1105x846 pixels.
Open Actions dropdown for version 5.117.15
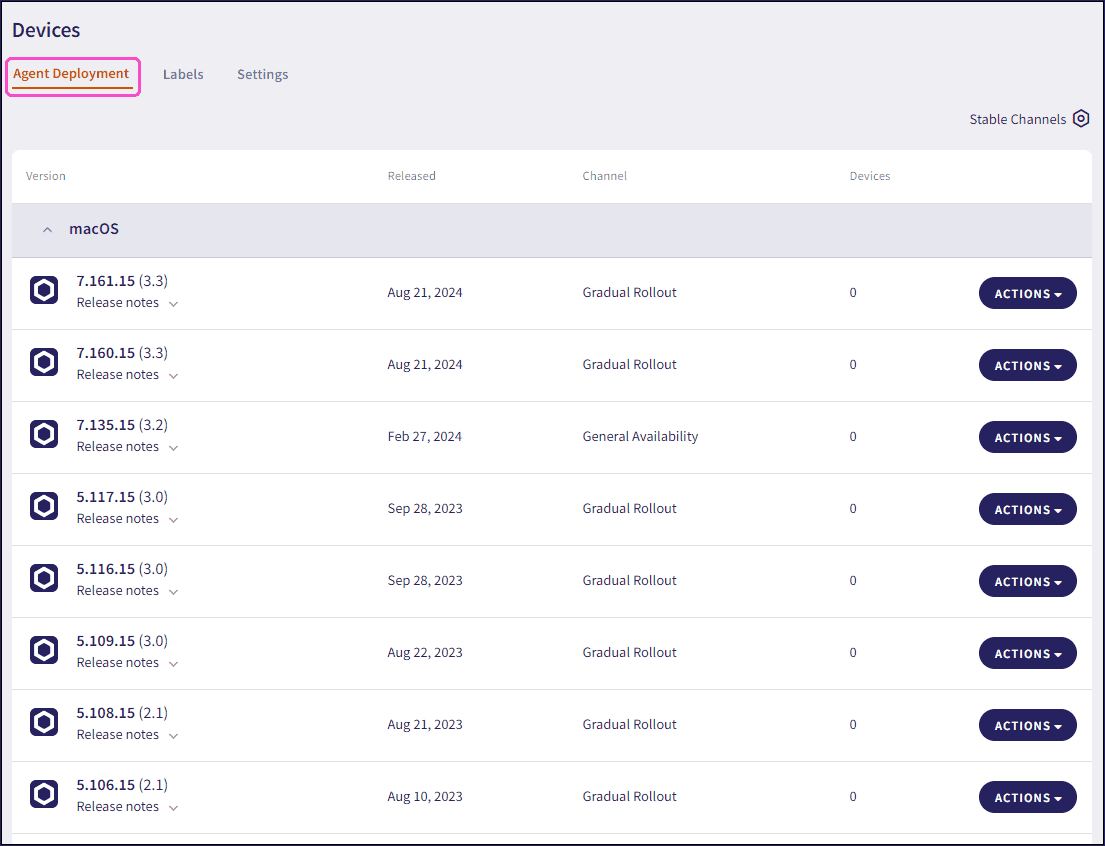[x=1027, y=509]
